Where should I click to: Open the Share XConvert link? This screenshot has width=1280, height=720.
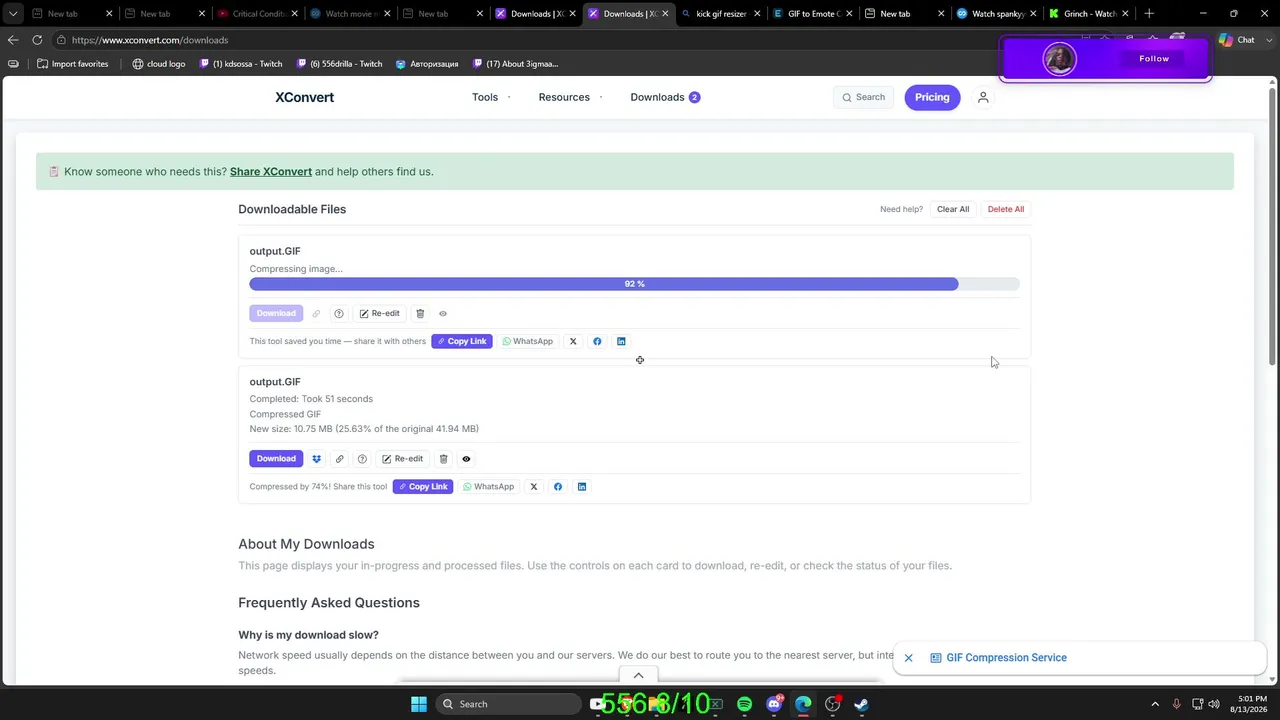tap(271, 172)
